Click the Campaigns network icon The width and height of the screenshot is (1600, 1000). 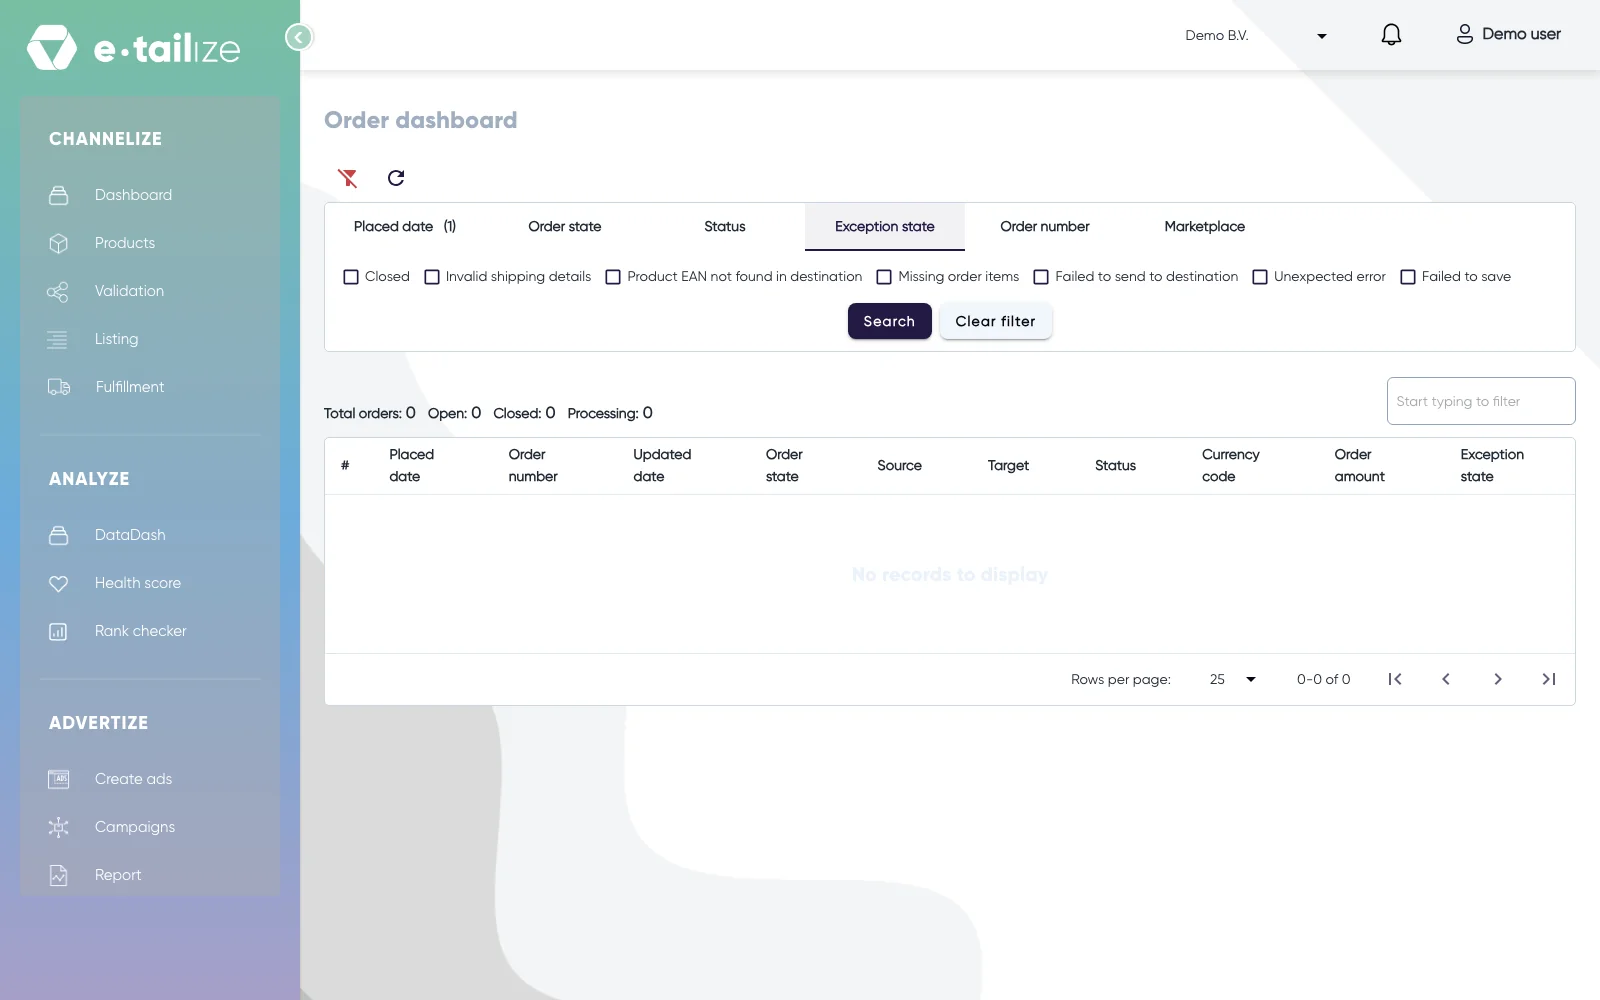59,827
